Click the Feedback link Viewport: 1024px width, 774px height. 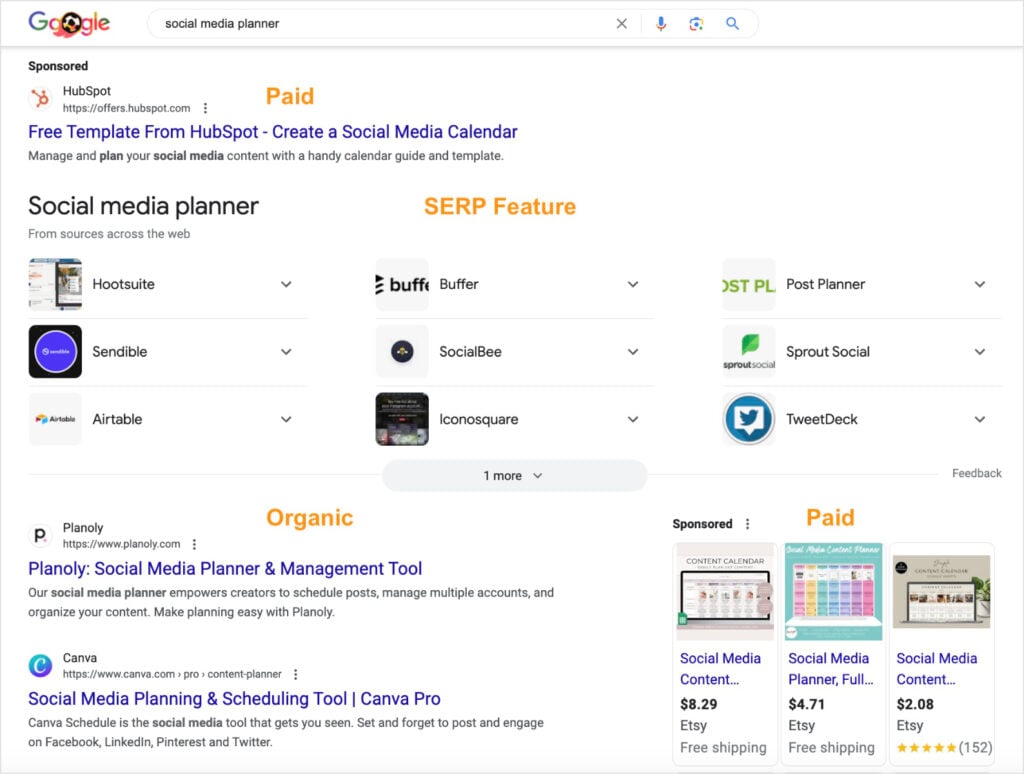pos(975,472)
